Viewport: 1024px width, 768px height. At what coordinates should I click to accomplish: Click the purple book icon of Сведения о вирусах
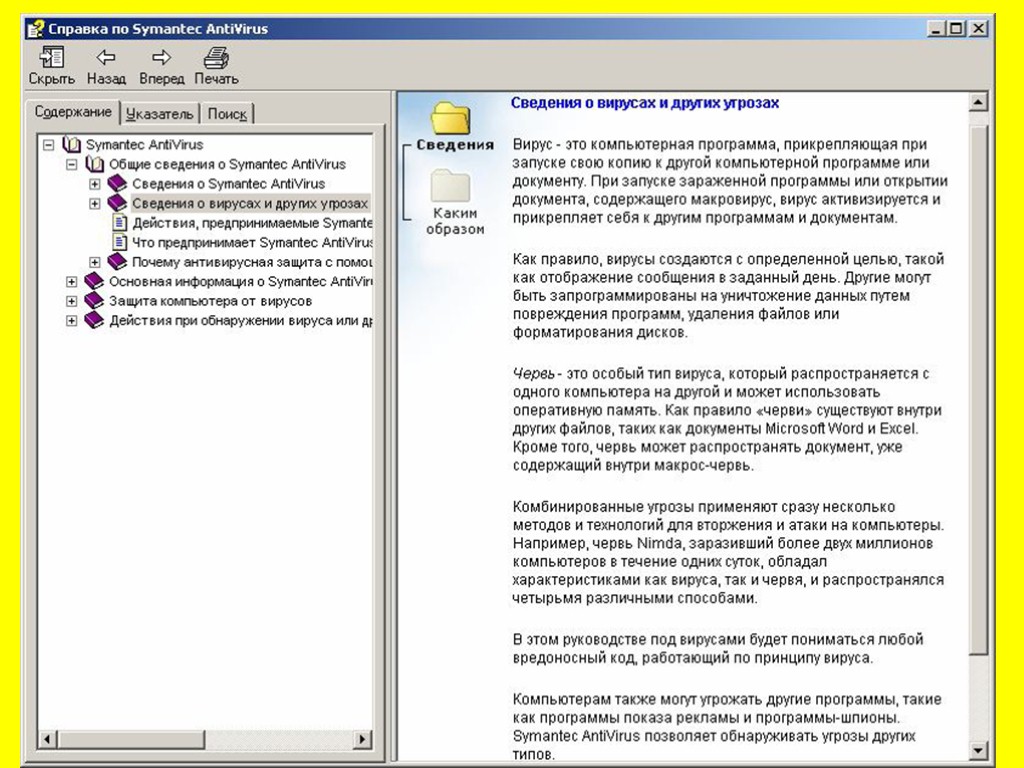click(x=118, y=203)
